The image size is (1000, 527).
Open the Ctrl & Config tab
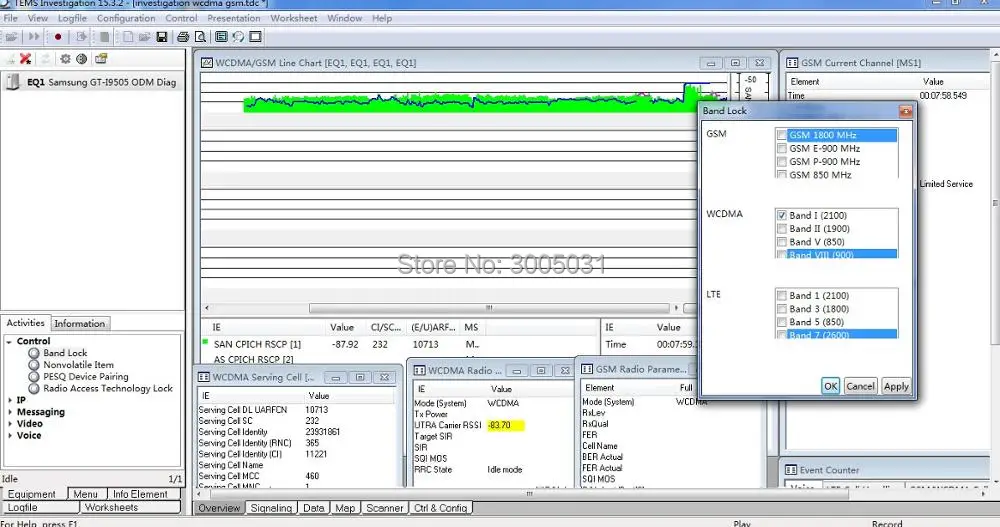441,508
